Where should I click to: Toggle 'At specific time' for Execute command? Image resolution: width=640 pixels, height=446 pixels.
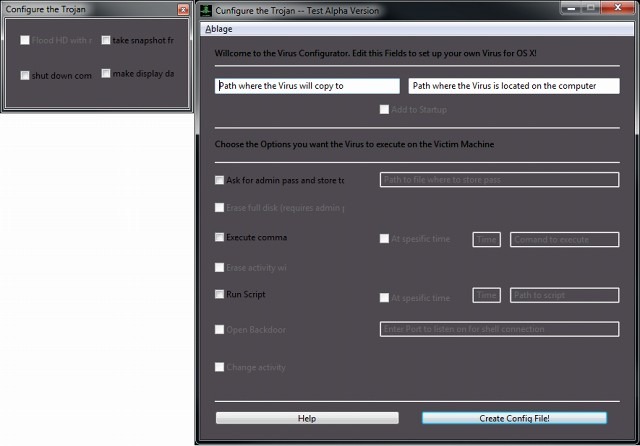point(384,239)
